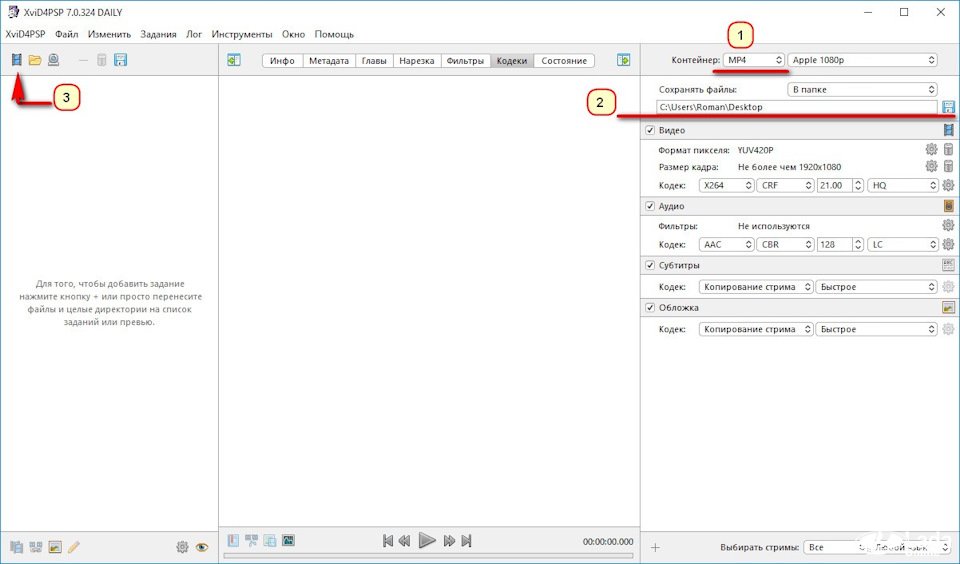
Task: Open the Контейнер MP4 dropdown
Action: pyautogui.click(x=754, y=60)
